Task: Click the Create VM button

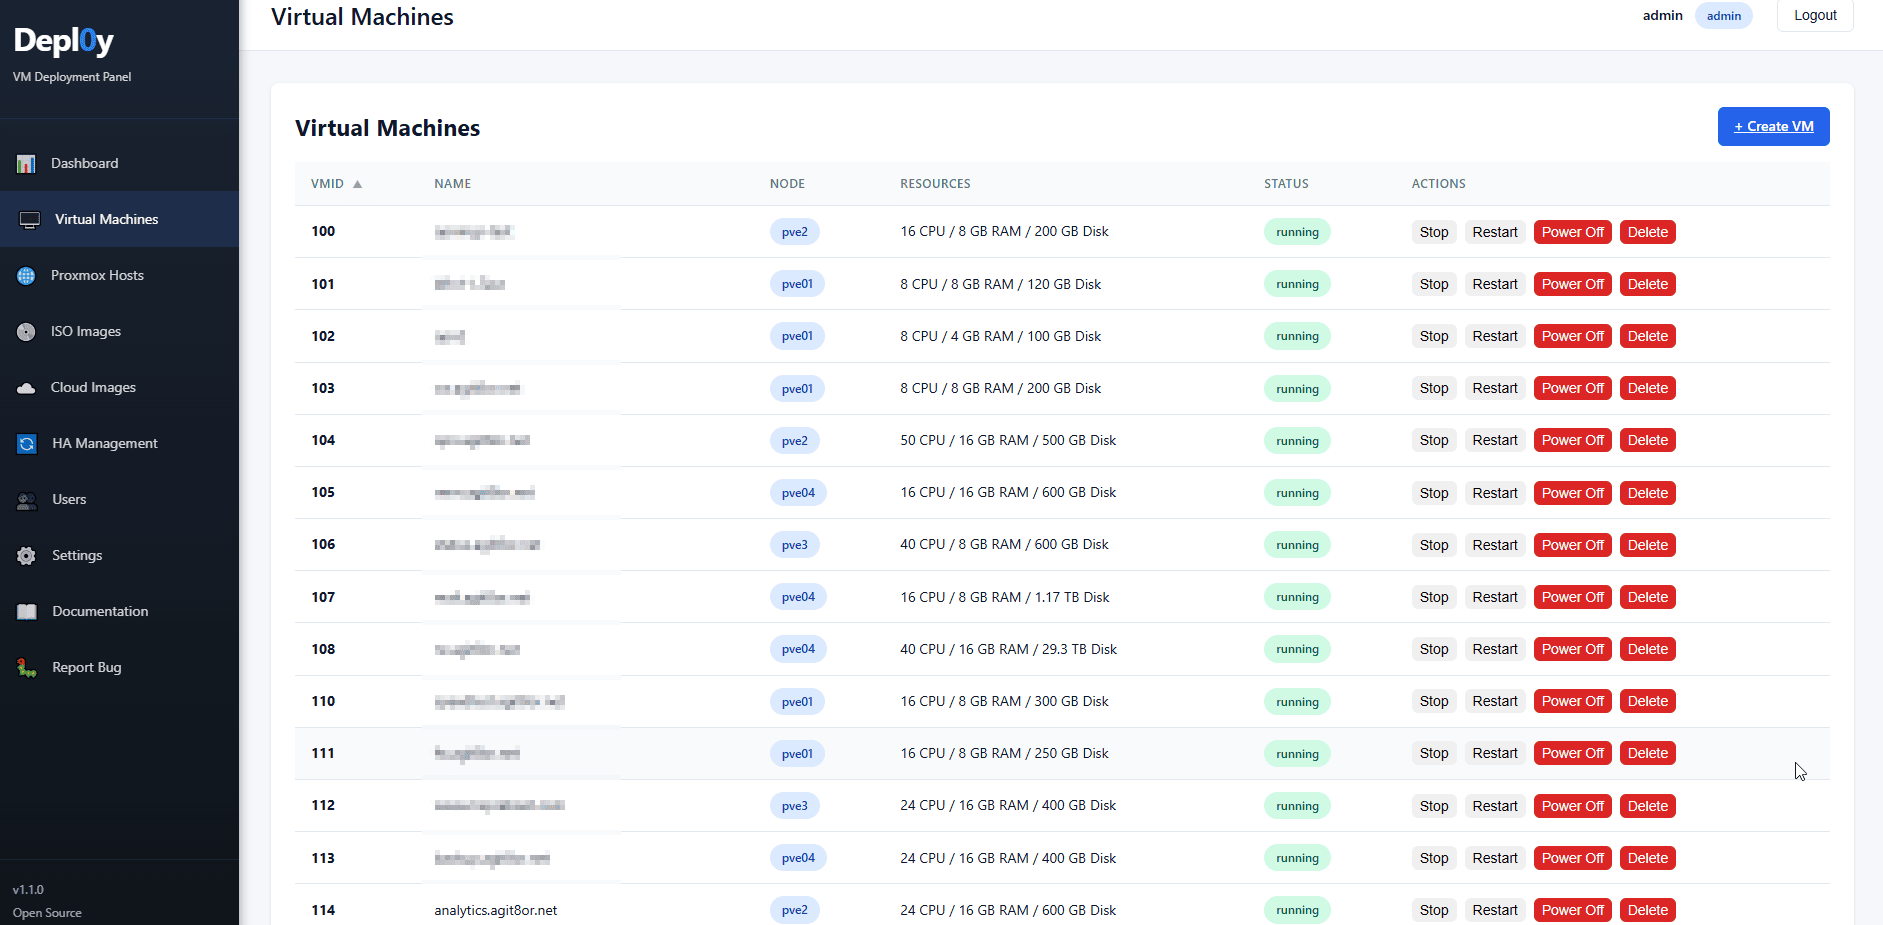Action: [1773, 126]
